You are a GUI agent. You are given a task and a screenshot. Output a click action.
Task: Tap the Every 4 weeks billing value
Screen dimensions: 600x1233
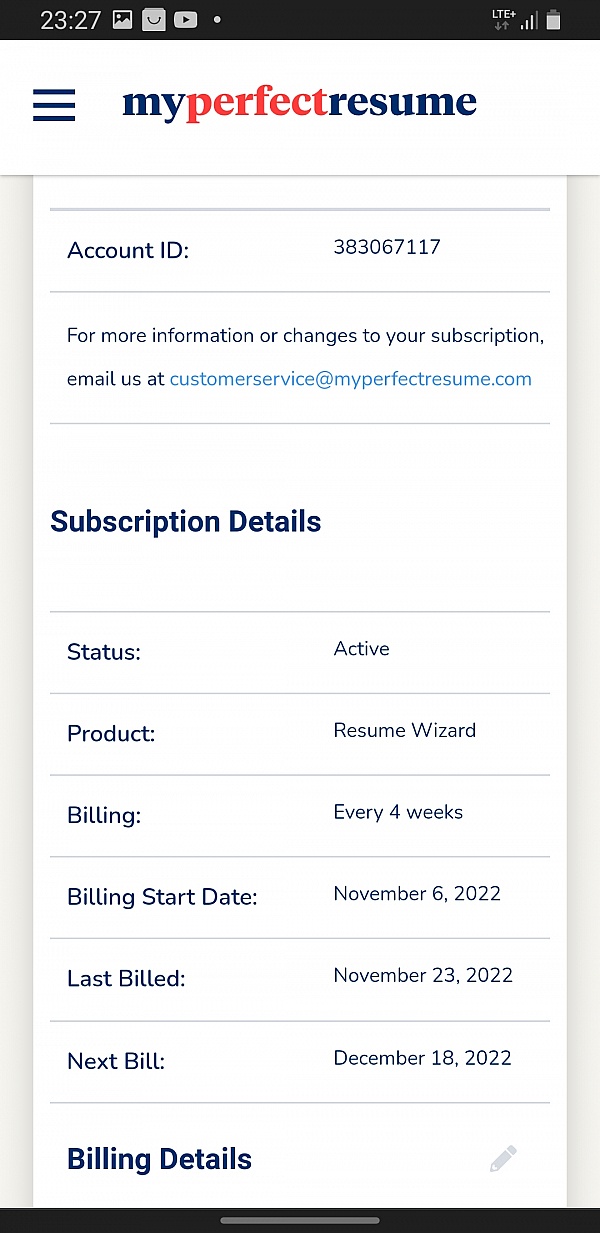click(398, 812)
